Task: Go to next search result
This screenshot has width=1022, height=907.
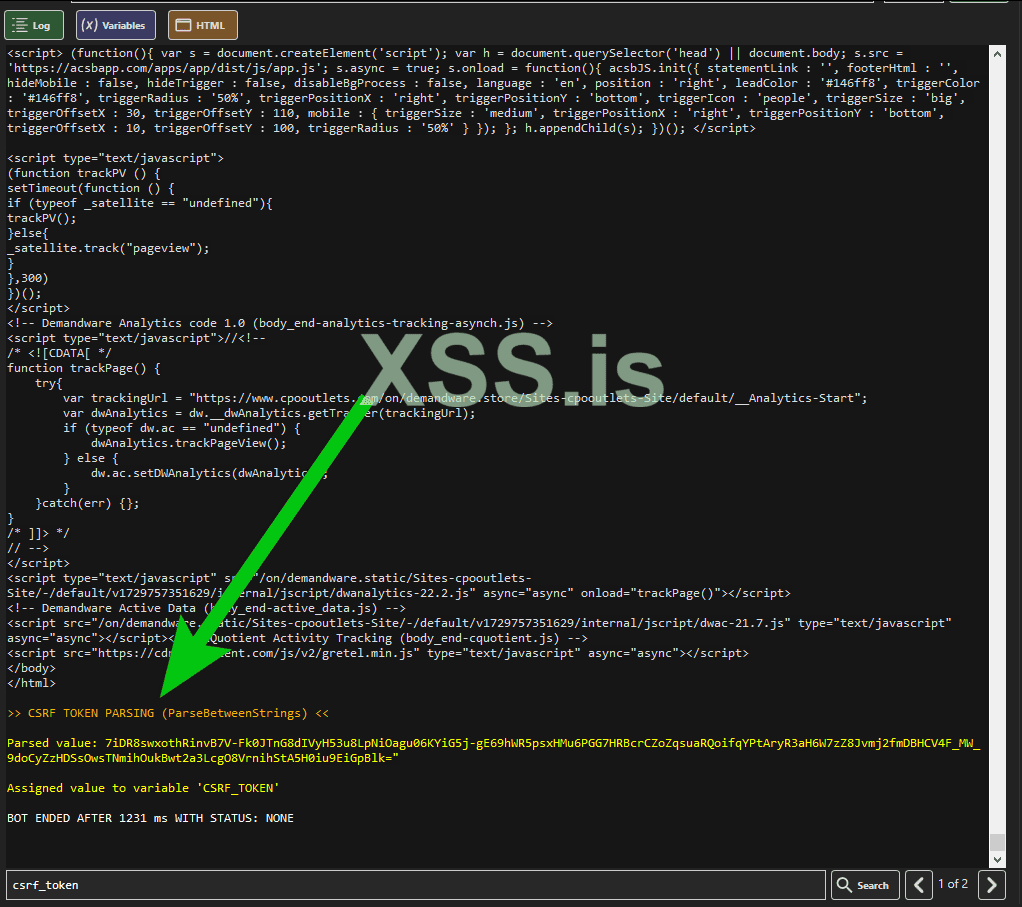Action: tap(991, 885)
